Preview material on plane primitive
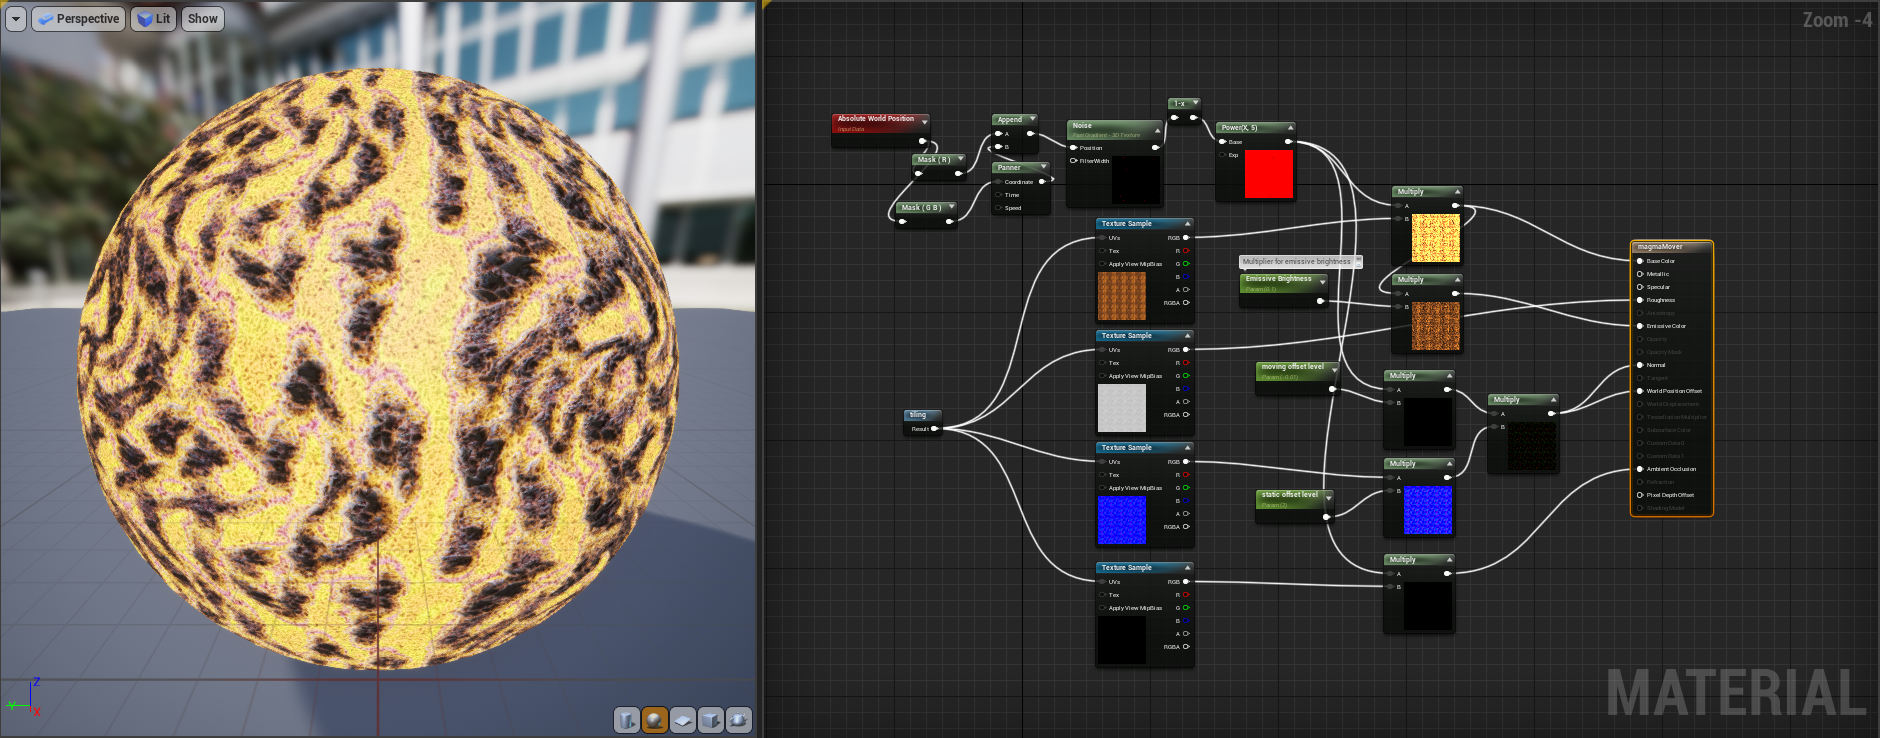Screen dimensions: 1880x738 (x=683, y=720)
